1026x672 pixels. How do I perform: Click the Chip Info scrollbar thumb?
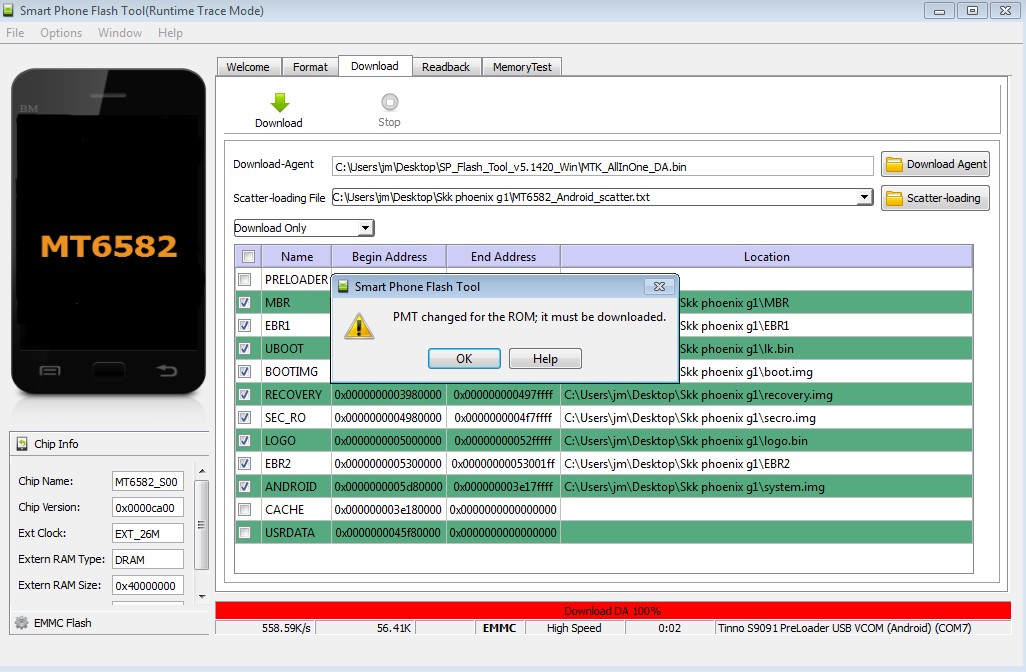click(202, 525)
